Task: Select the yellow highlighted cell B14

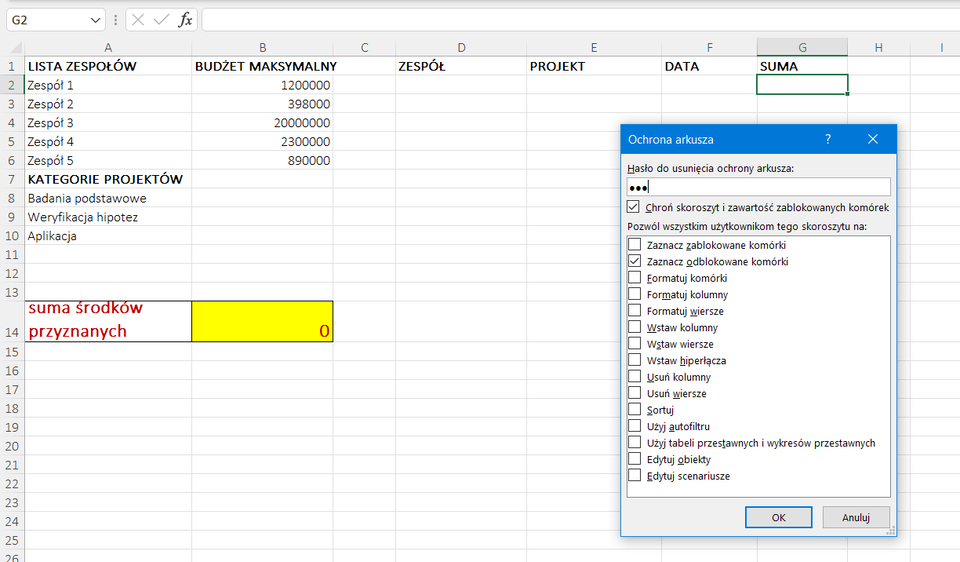Action: point(262,321)
